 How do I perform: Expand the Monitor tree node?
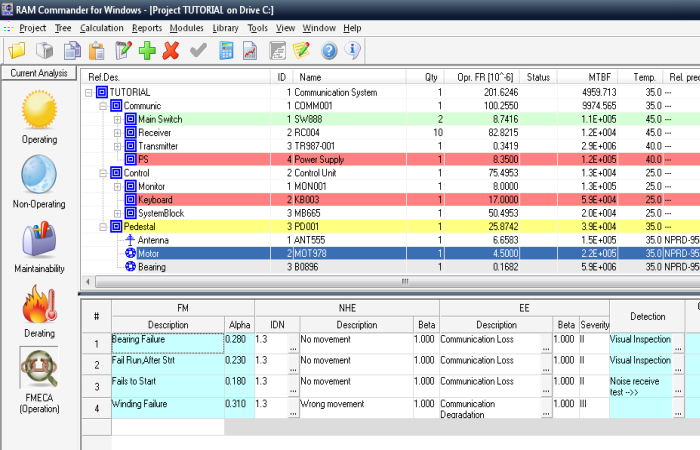pyautogui.click(x=117, y=186)
